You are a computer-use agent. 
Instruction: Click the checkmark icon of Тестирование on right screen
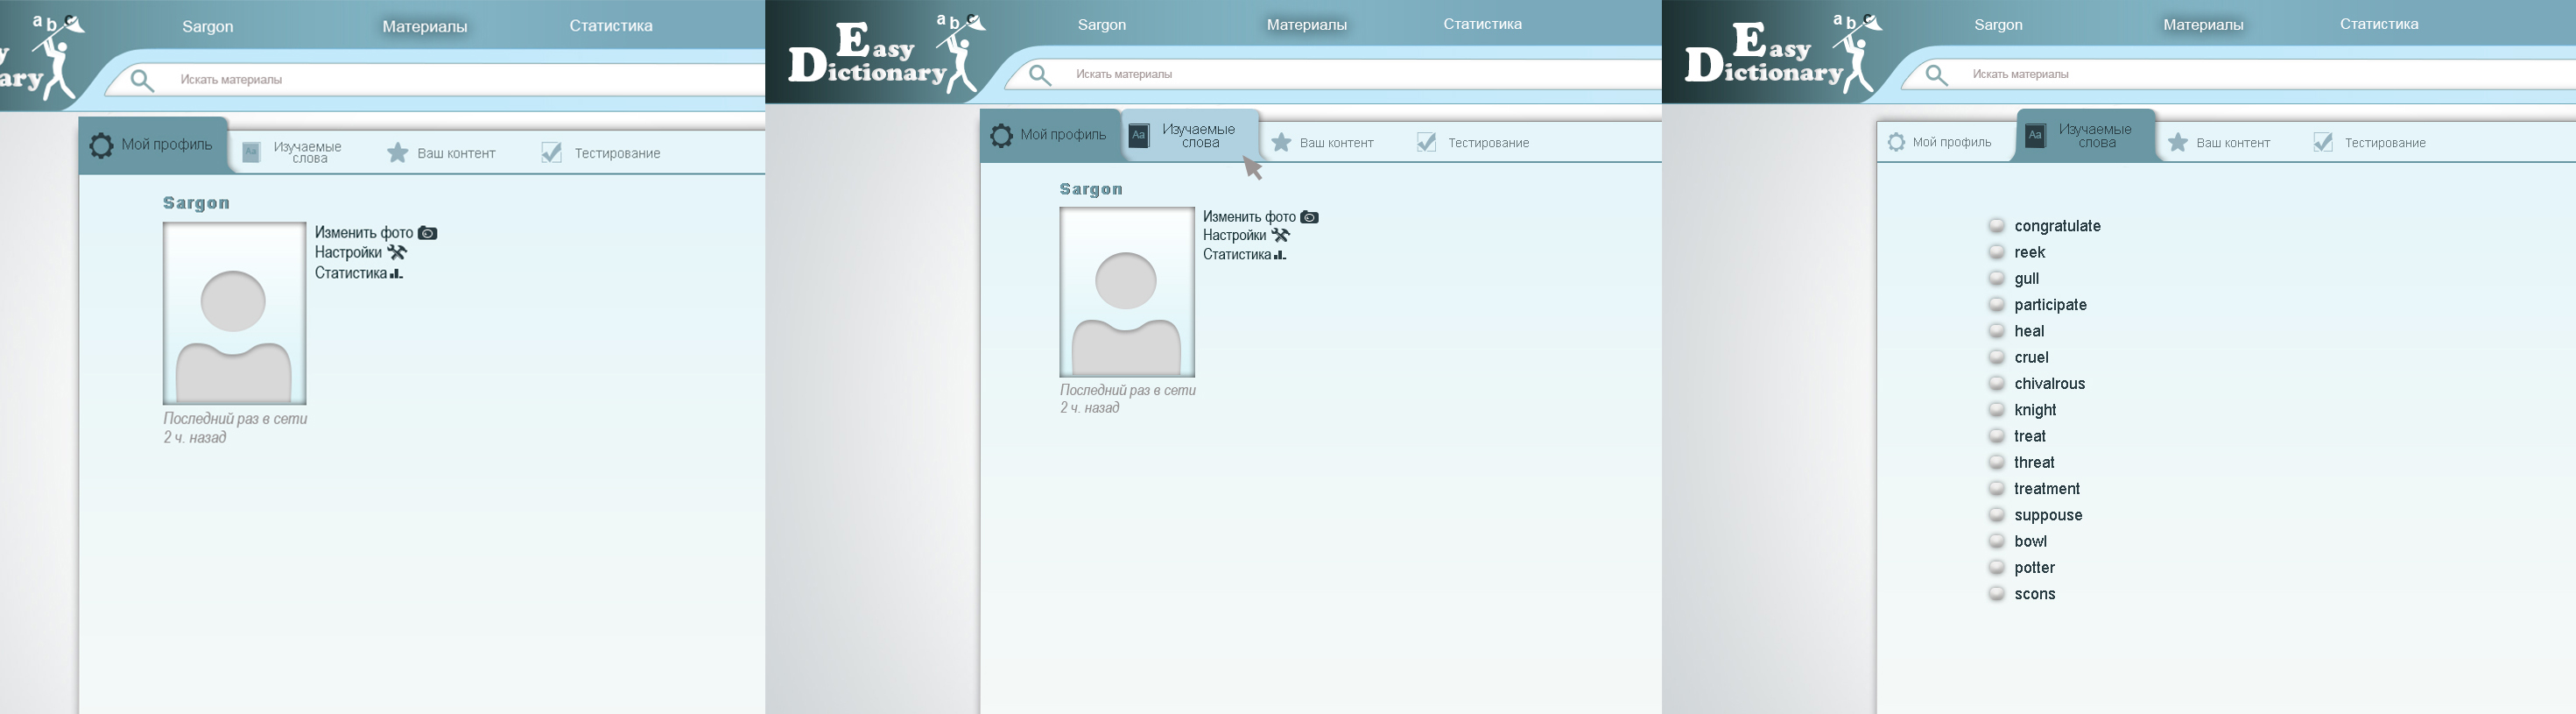tap(2323, 142)
